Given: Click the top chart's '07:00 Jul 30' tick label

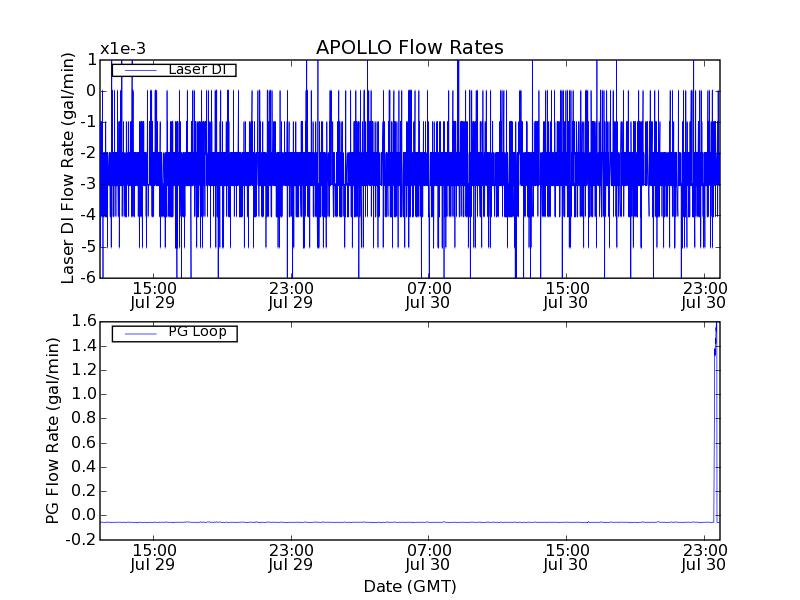Looking at the screenshot, I should pyautogui.click(x=428, y=295).
